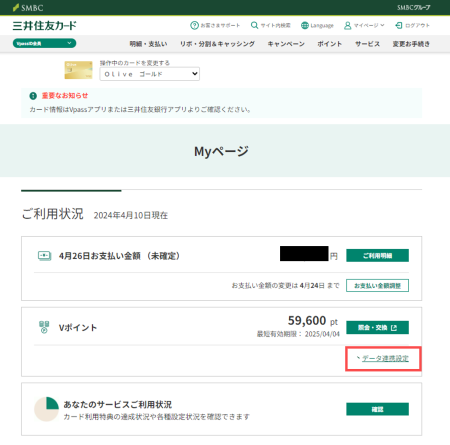The height and width of the screenshot is (445, 450).
Task: Click the Language link text
Action: point(322,26)
